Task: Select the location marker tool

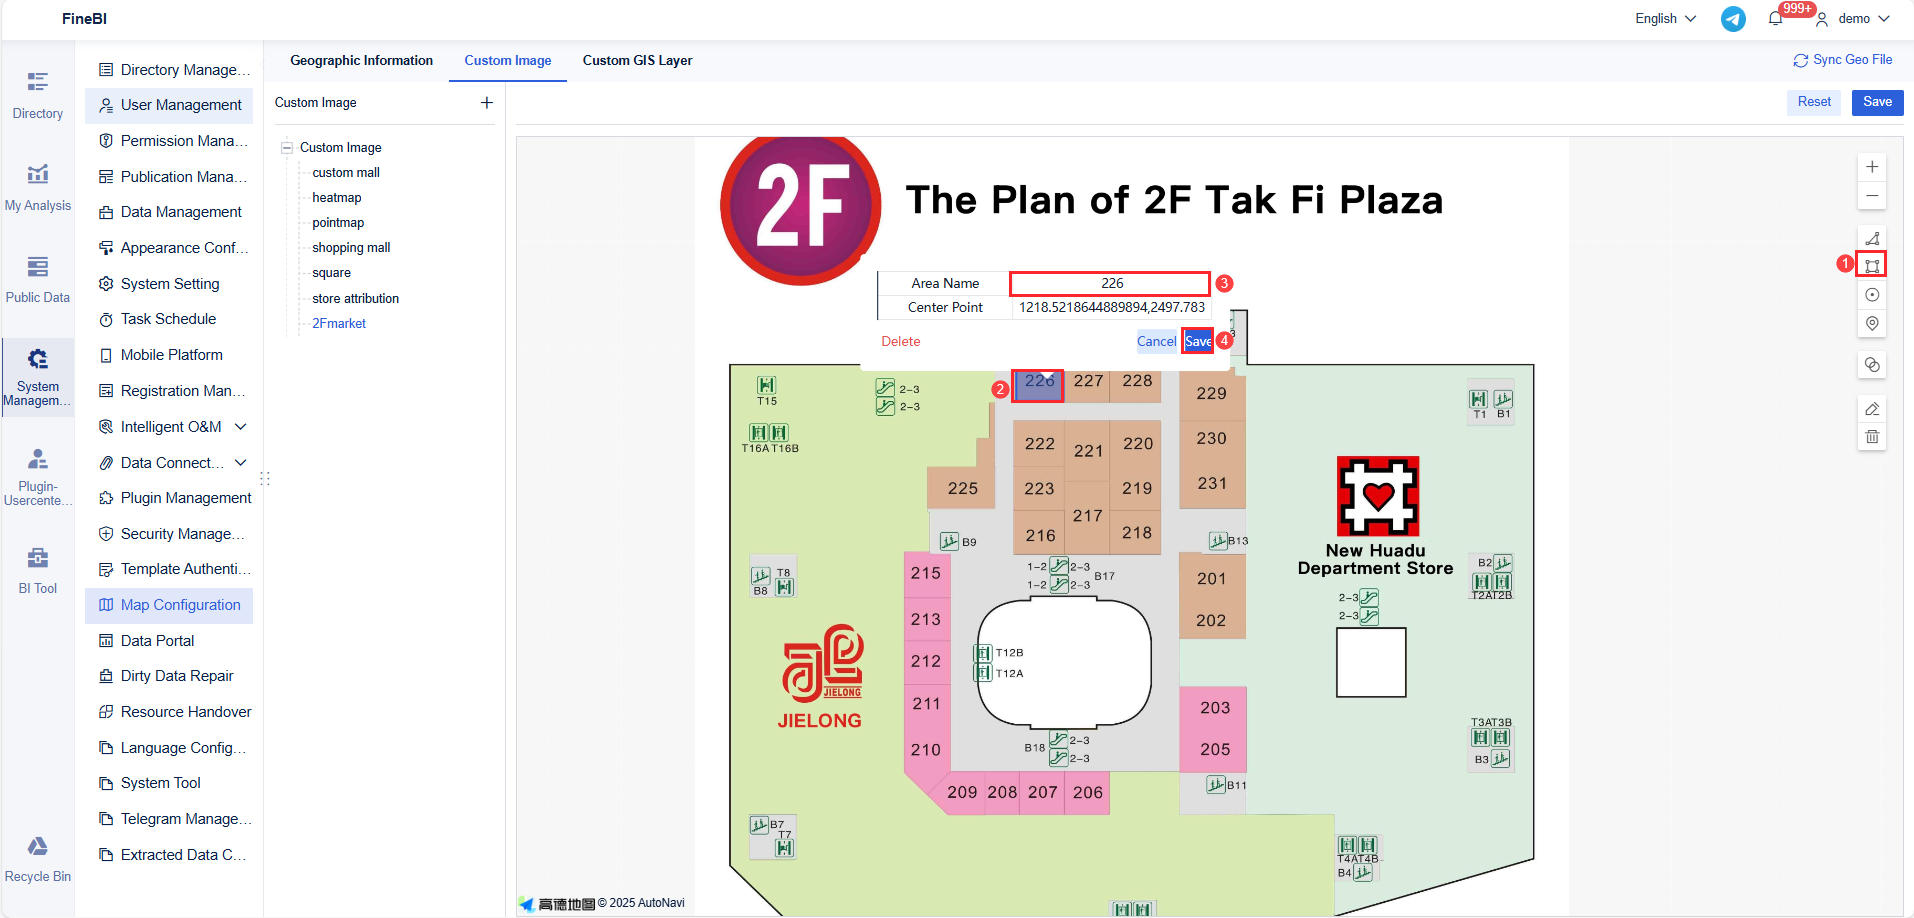Action: click(x=1872, y=323)
